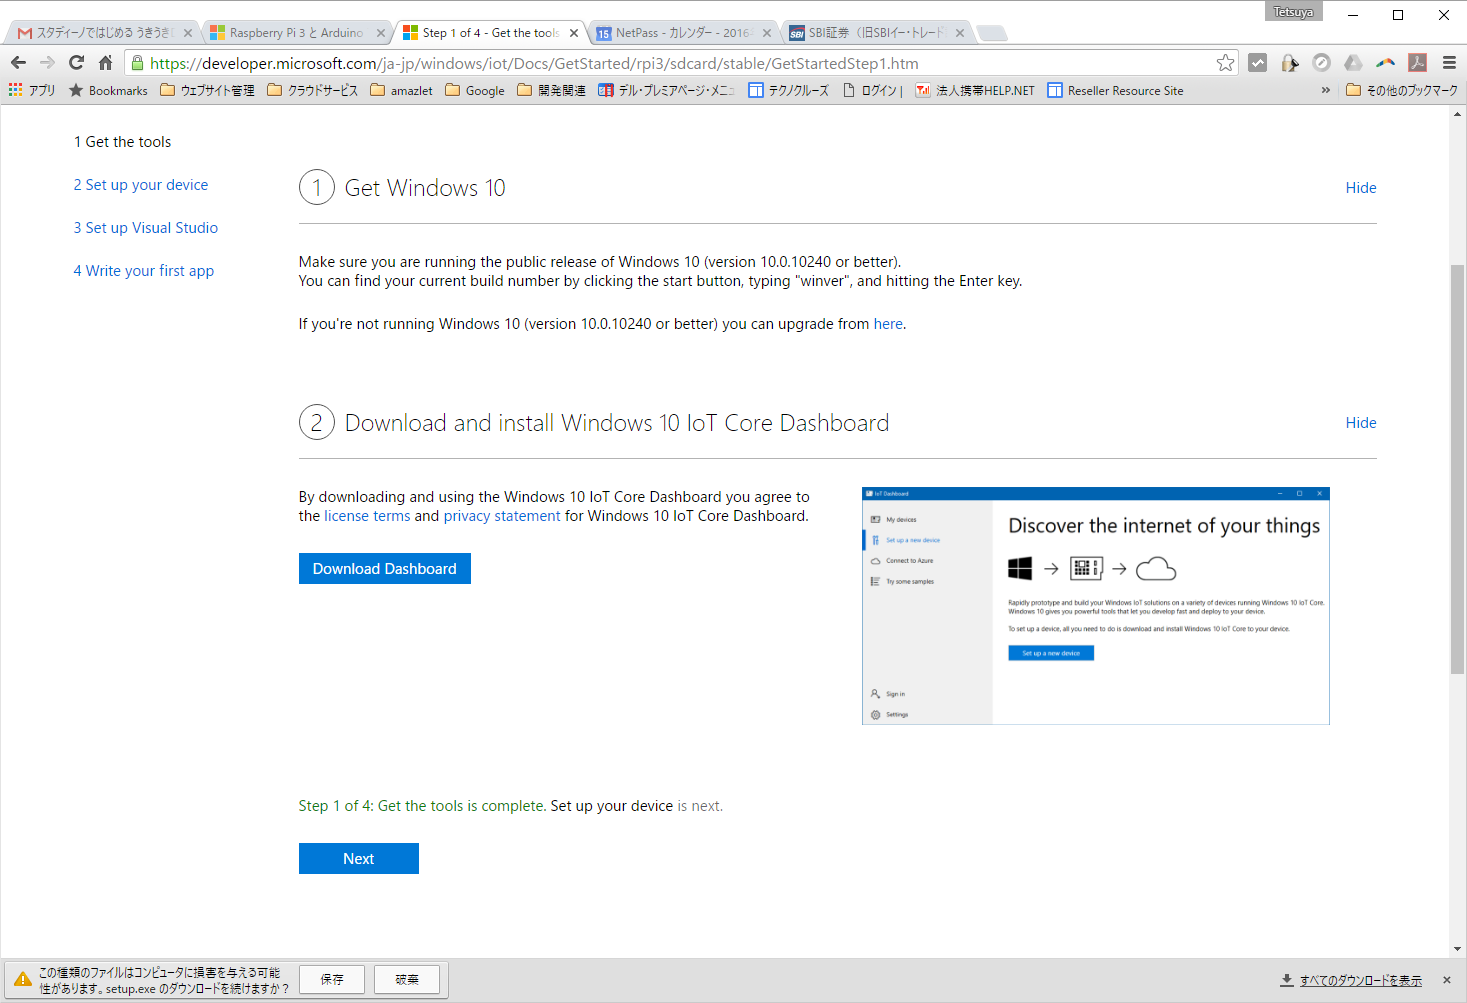Bookmark this page with star icon
Image resolution: width=1467 pixels, height=1003 pixels.
[x=1225, y=63]
